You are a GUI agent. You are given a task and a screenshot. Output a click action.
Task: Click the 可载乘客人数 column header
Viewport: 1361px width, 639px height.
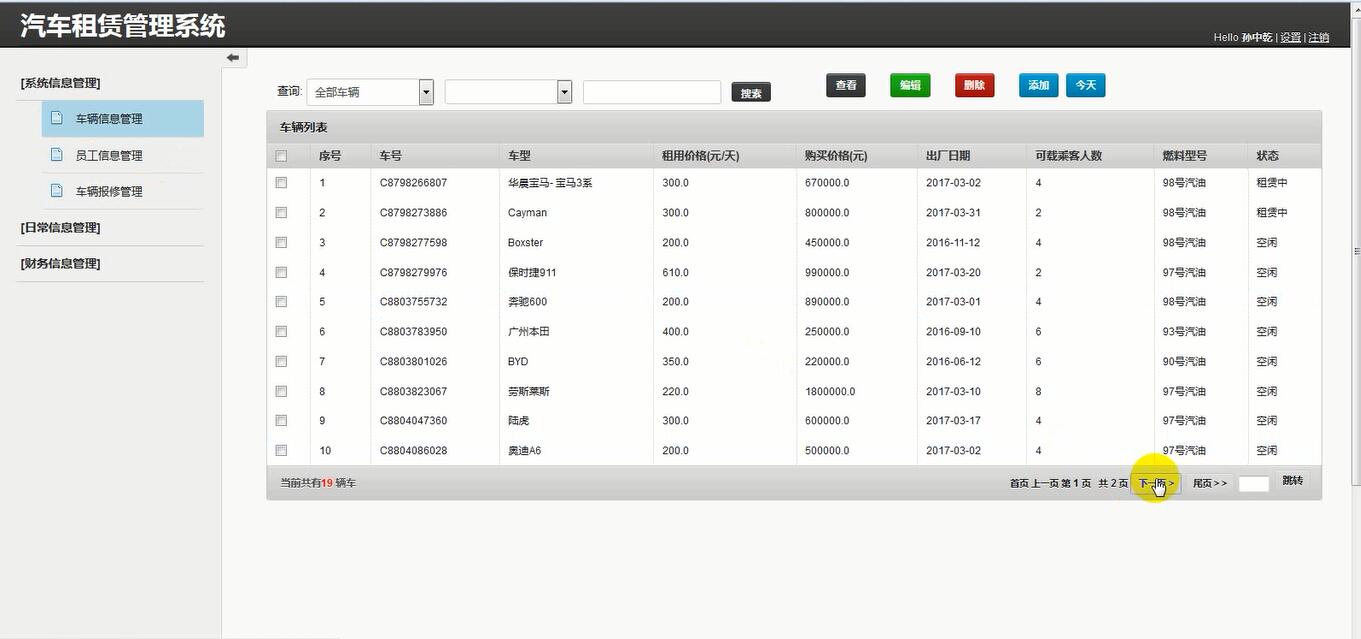click(1069, 156)
